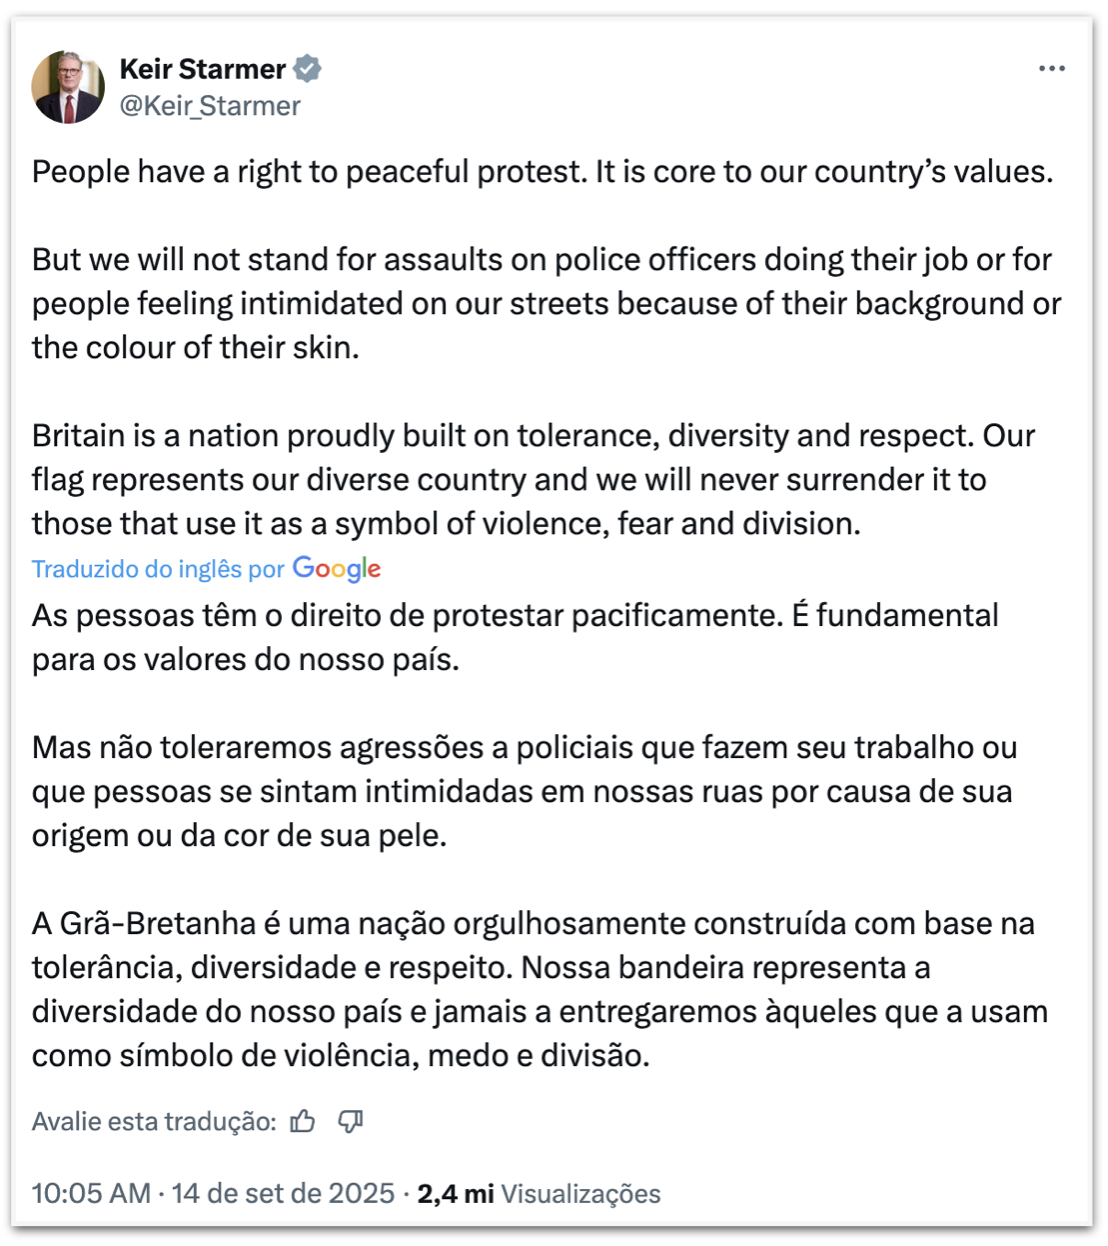
Task: Click the English paragraph about peaceful protest
Action: point(542,172)
